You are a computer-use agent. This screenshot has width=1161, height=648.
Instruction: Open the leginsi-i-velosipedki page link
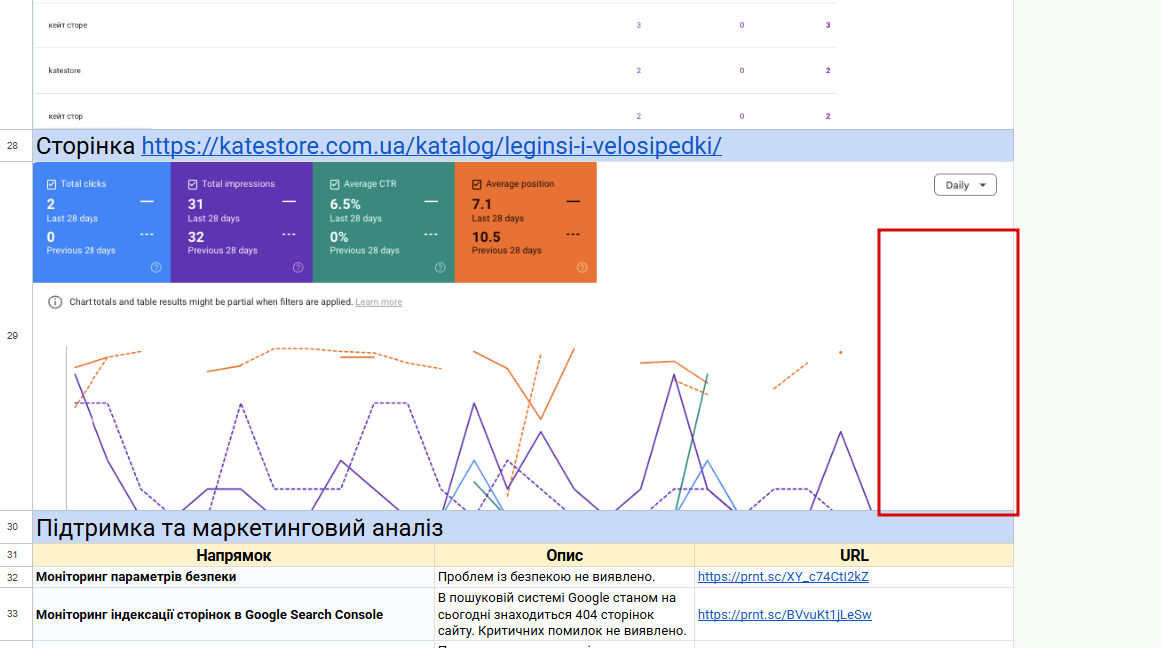tap(431, 146)
